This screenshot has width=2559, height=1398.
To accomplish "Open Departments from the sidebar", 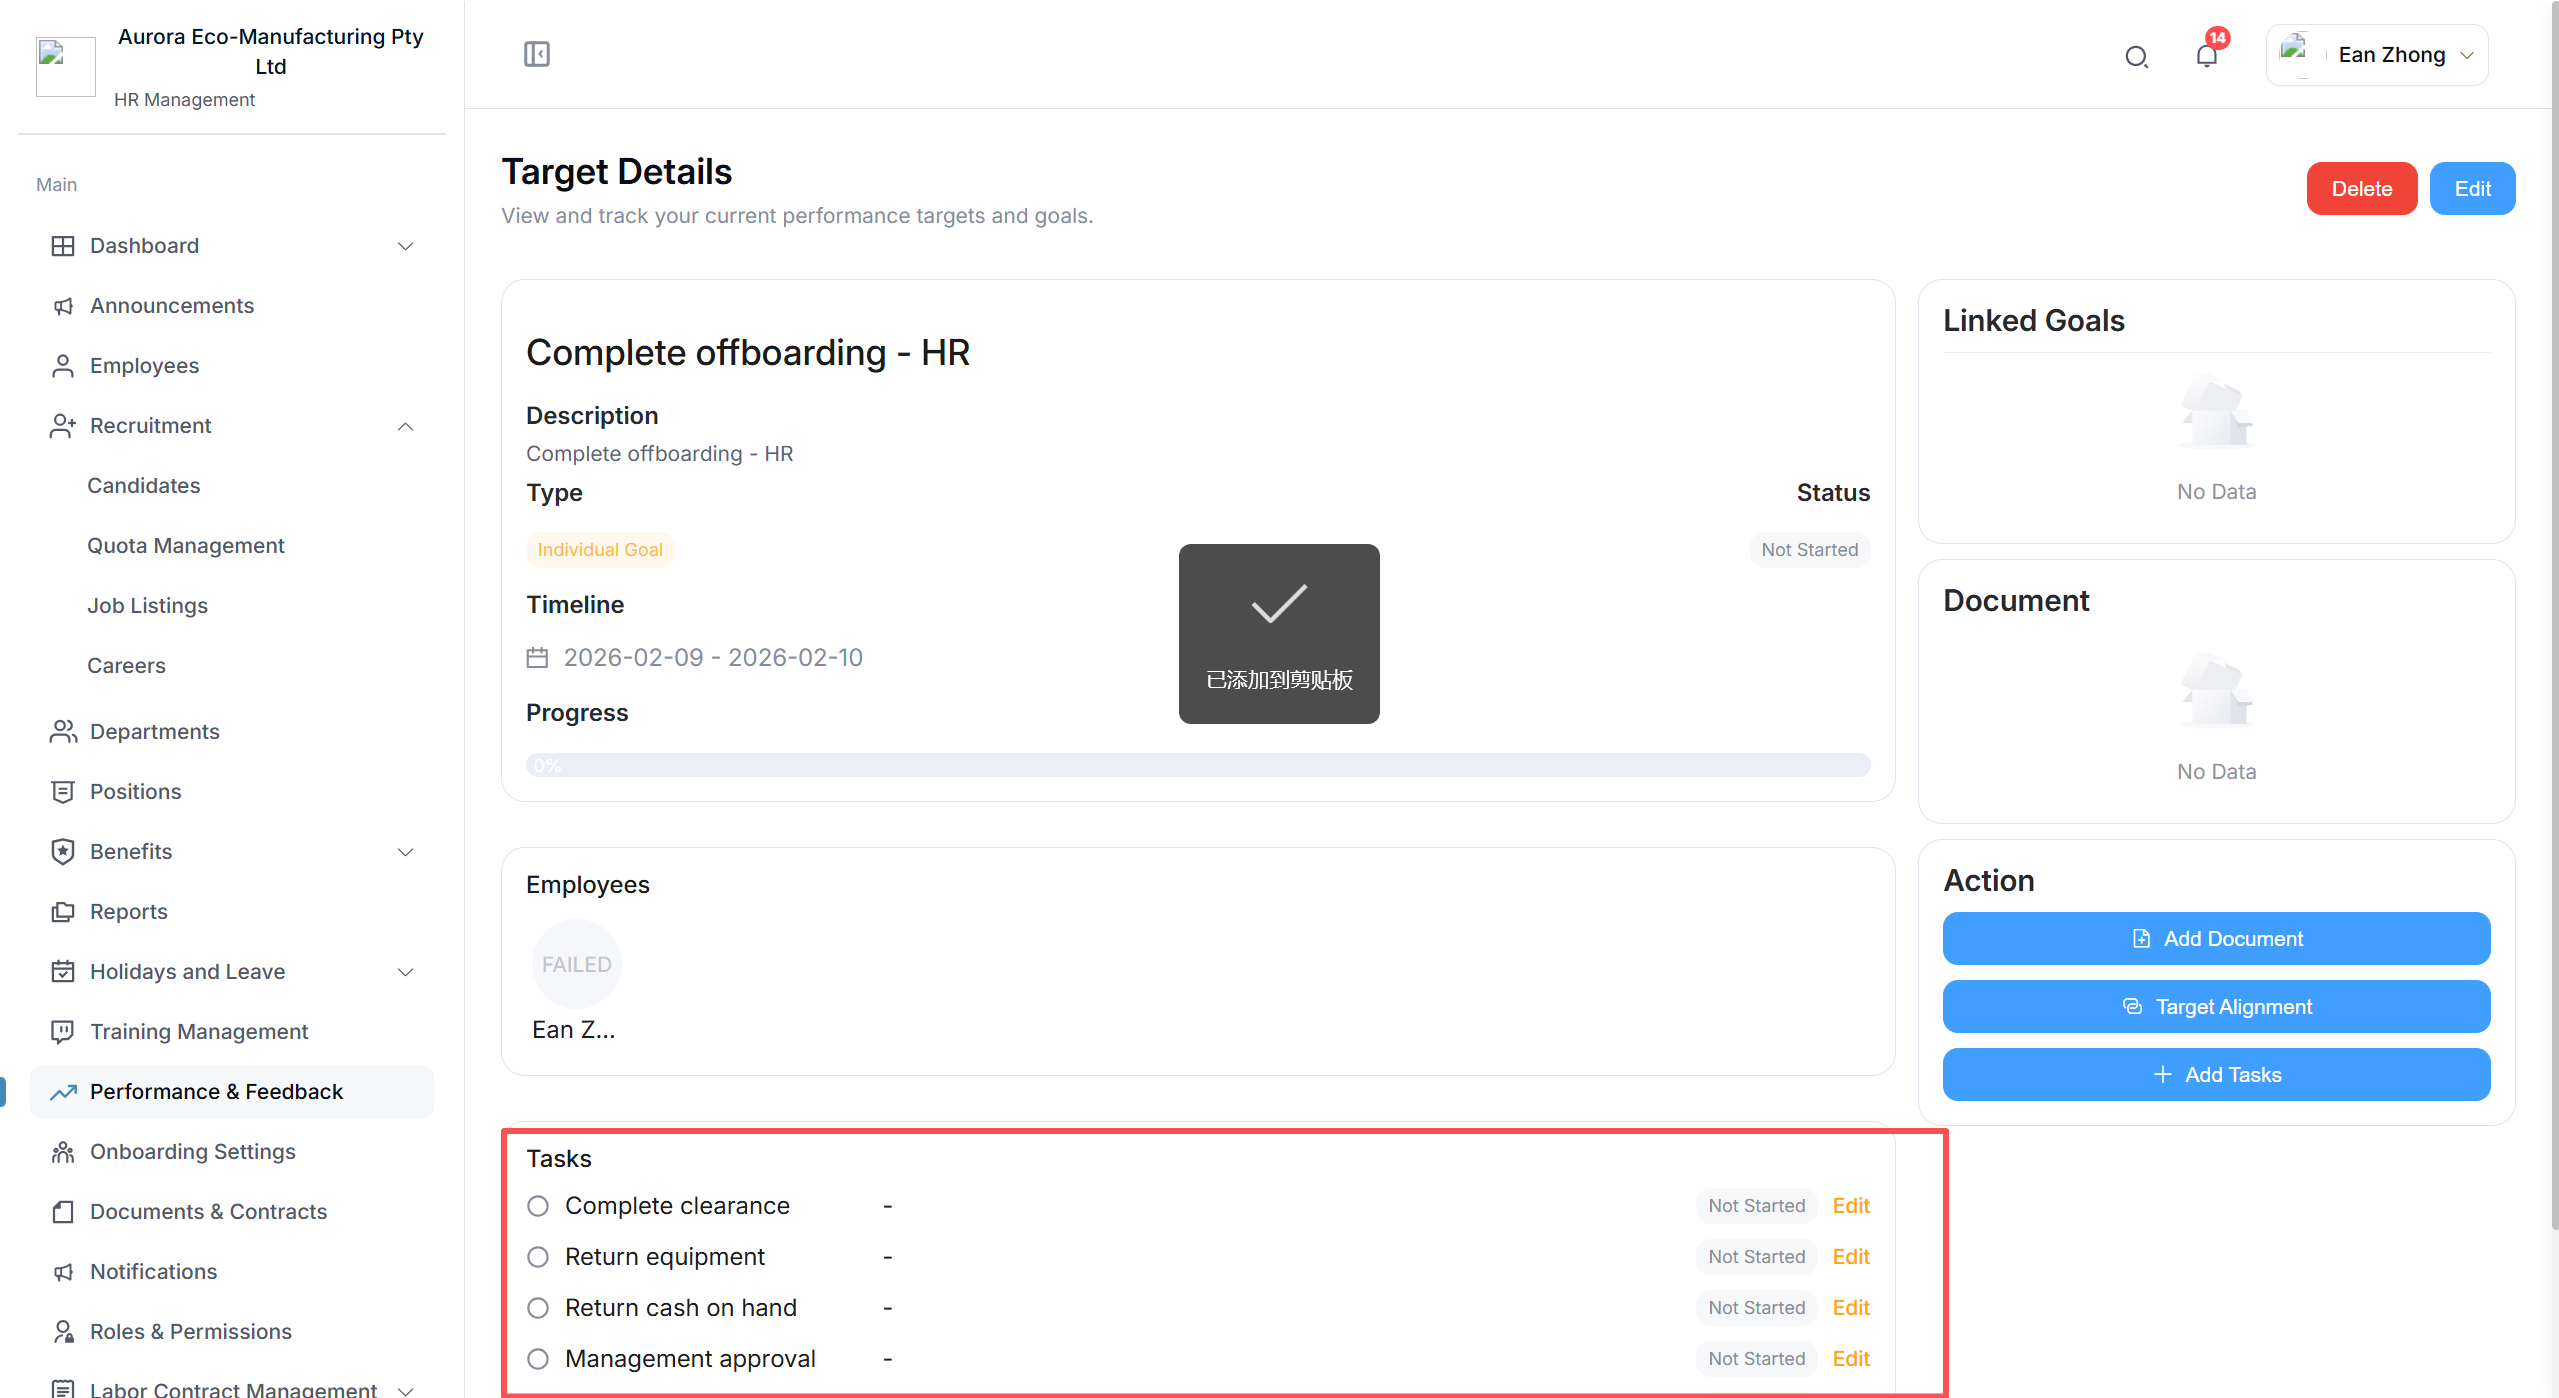I will pyautogui.click(x=154, y=731).
